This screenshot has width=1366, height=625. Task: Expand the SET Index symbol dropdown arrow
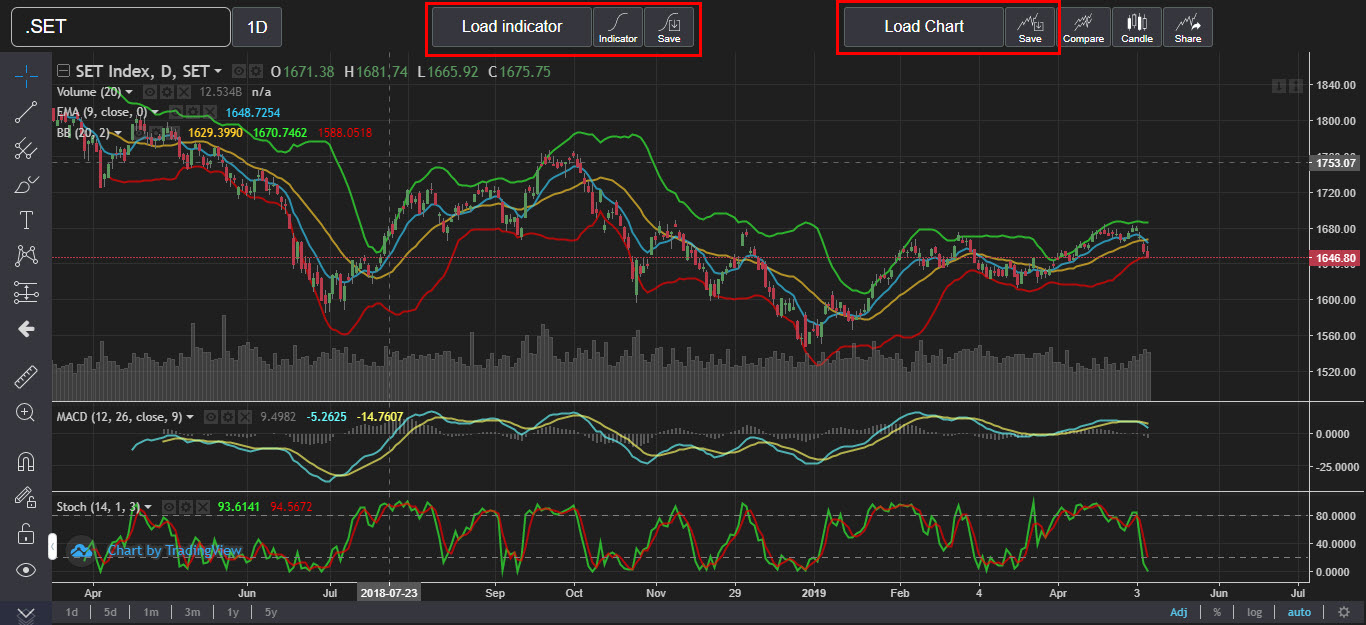(x=217, y=72)
